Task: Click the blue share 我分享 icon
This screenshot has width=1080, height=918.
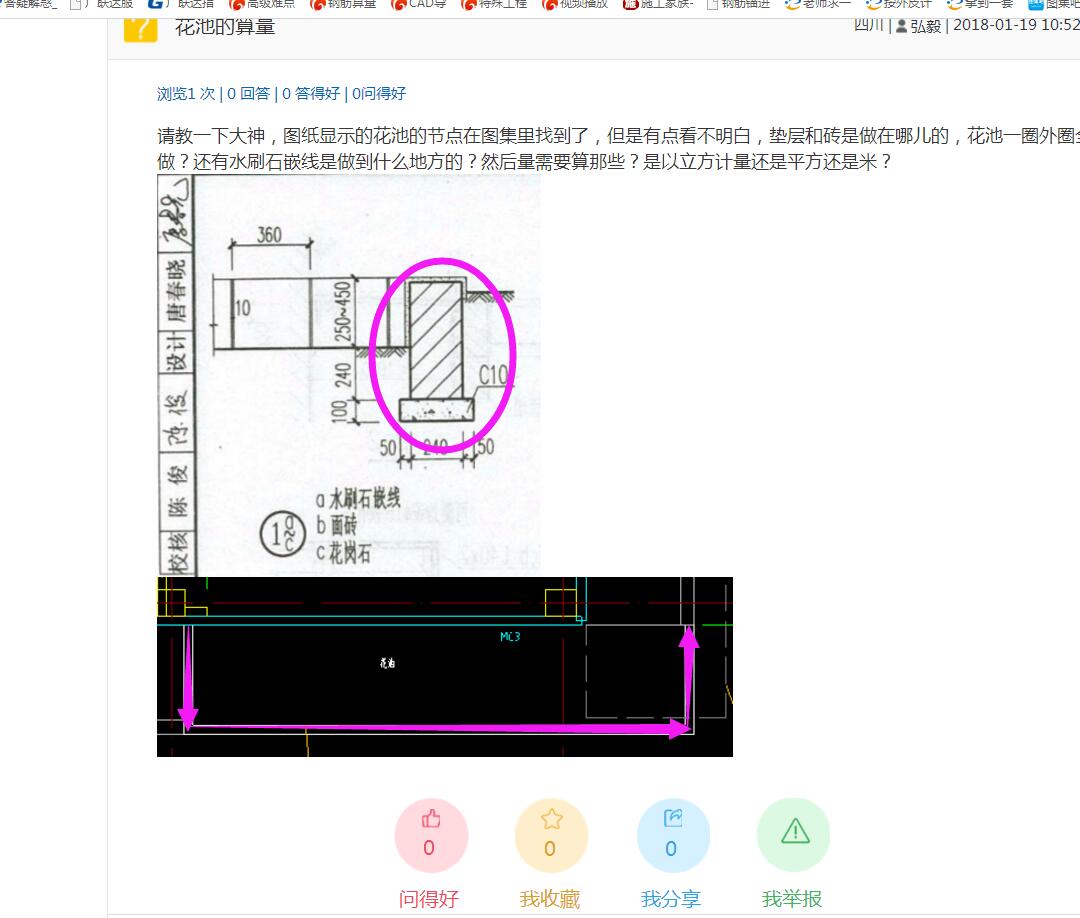Action: click(673, 835)
